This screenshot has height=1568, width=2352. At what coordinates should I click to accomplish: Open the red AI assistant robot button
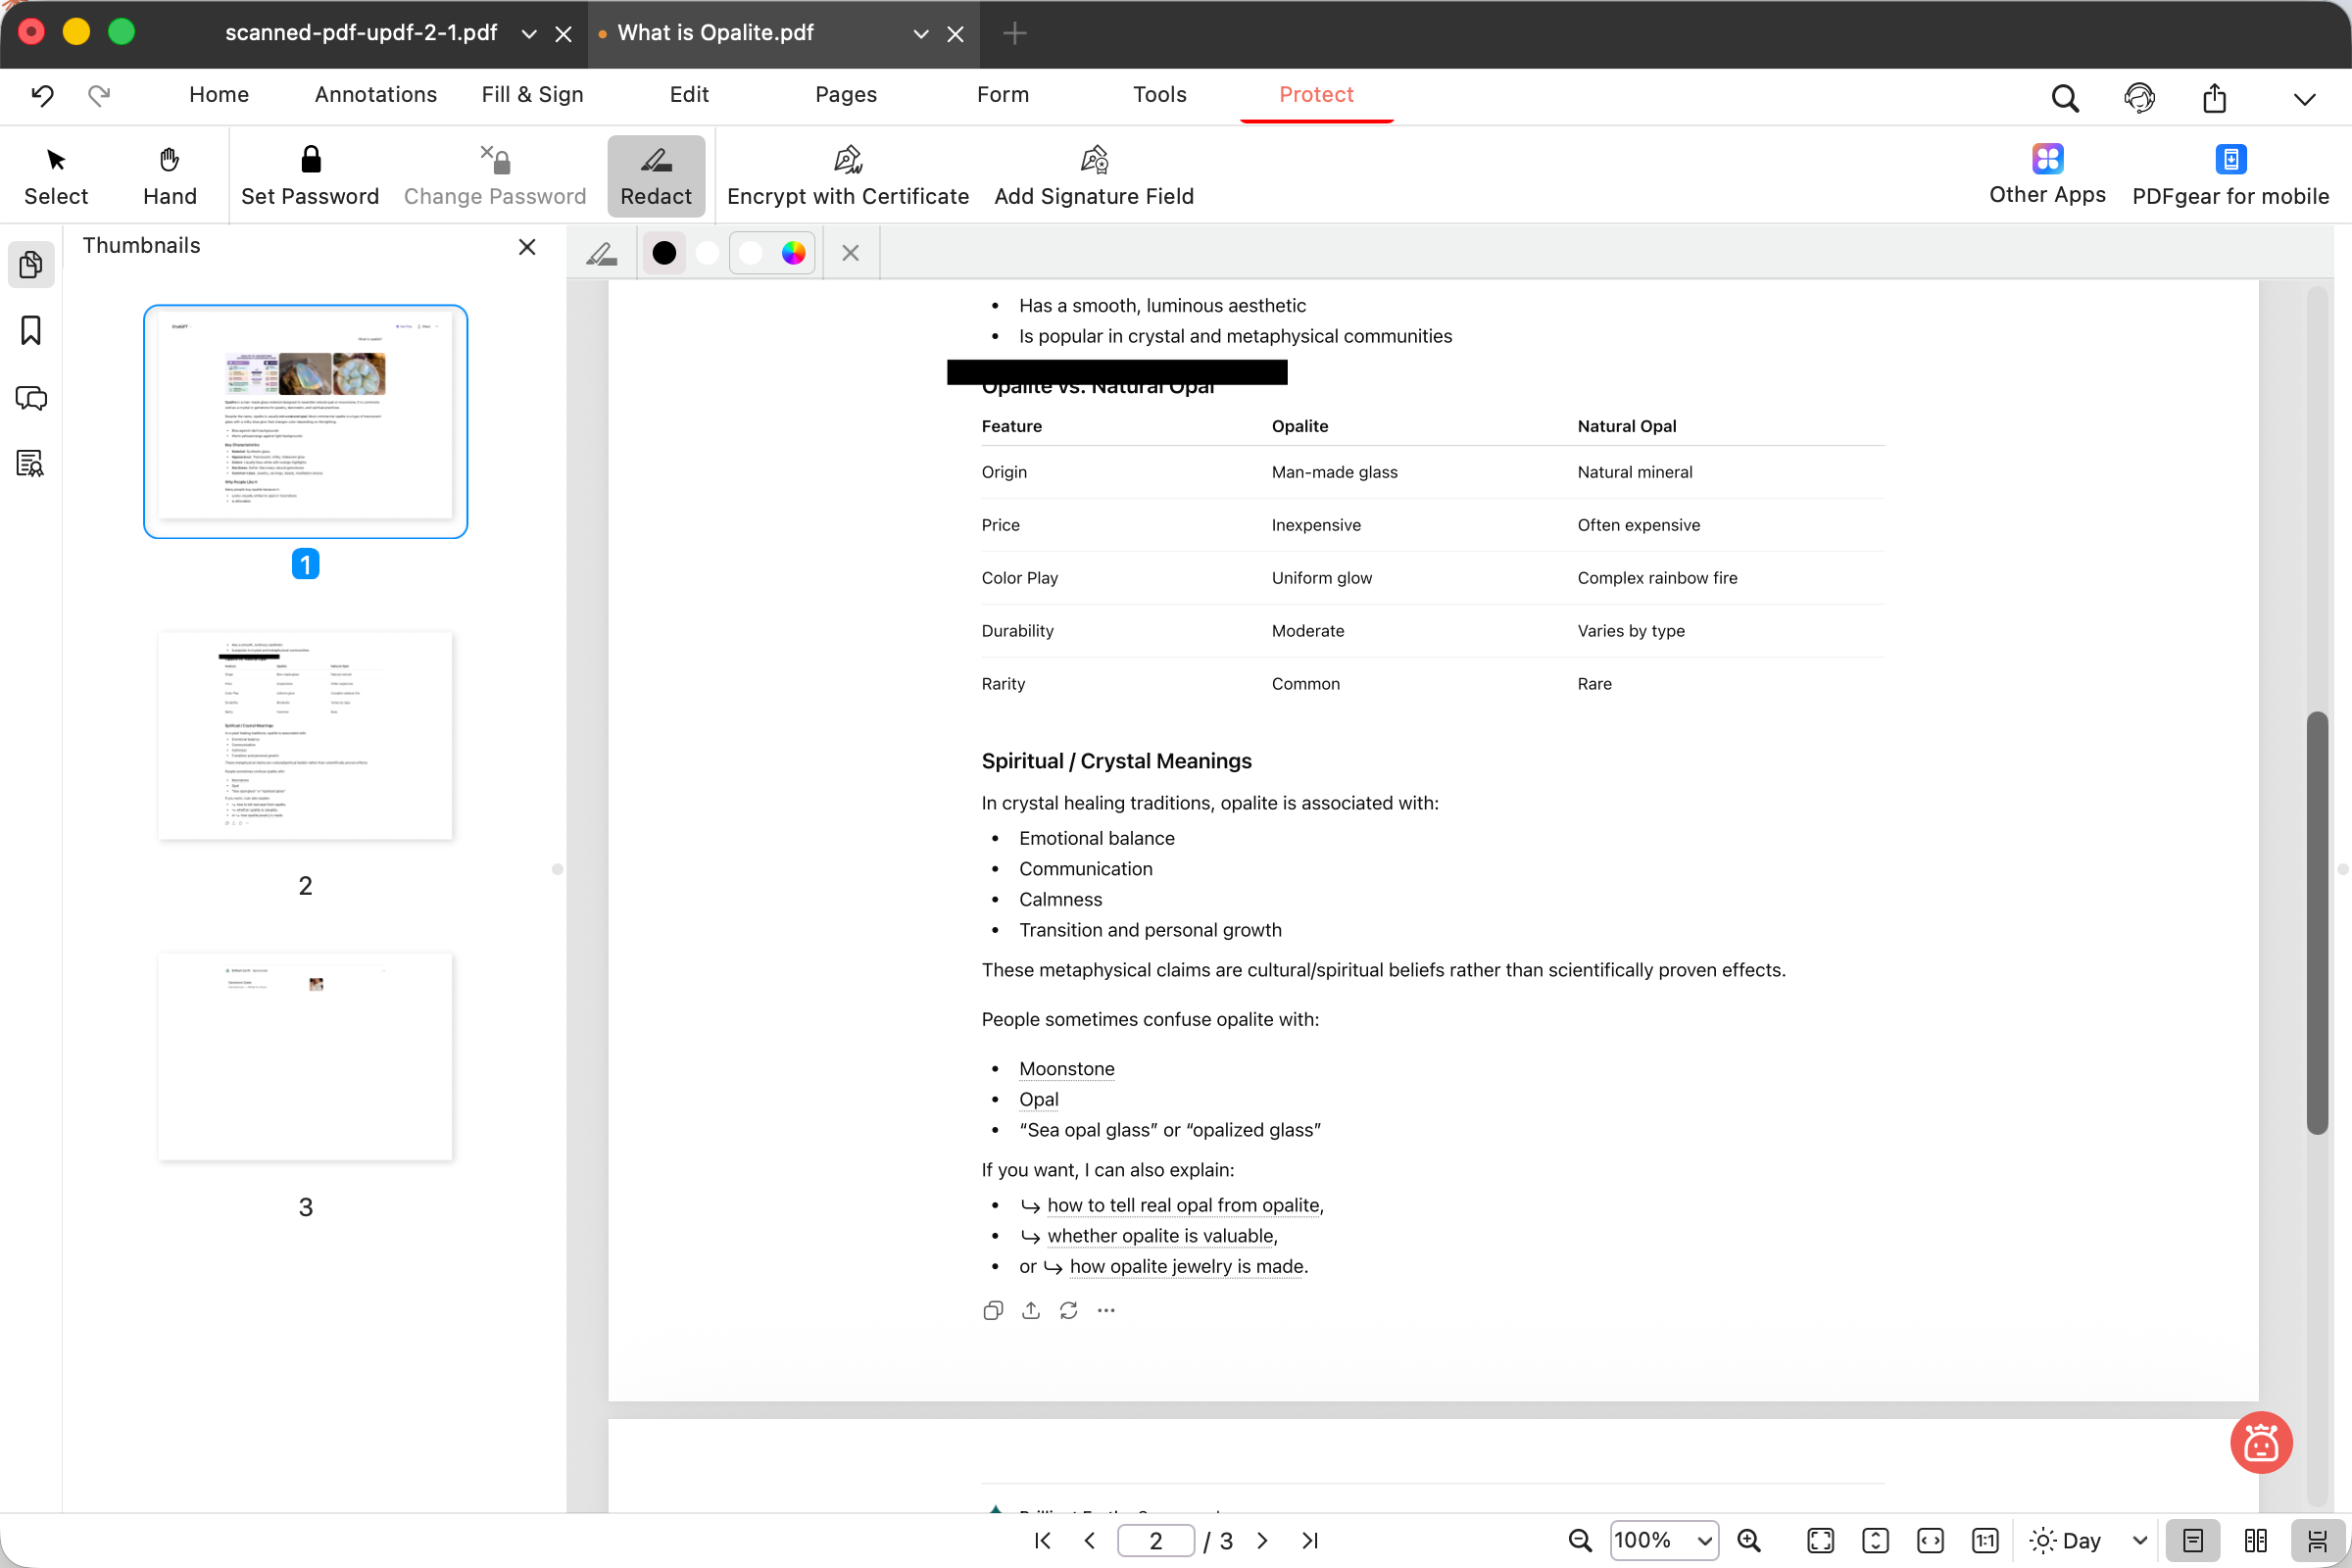(2261, 1442)
